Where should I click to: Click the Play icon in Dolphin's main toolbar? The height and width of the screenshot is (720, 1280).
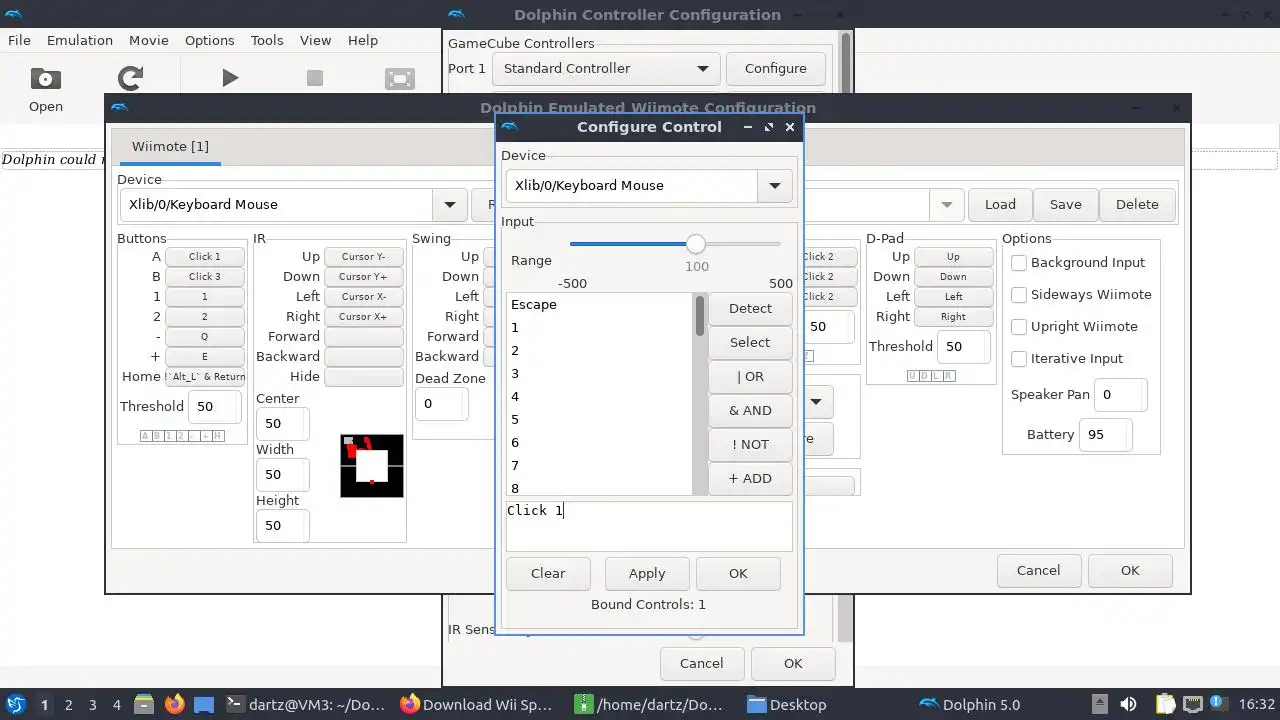pyautogui.click(x=230, y=78)
